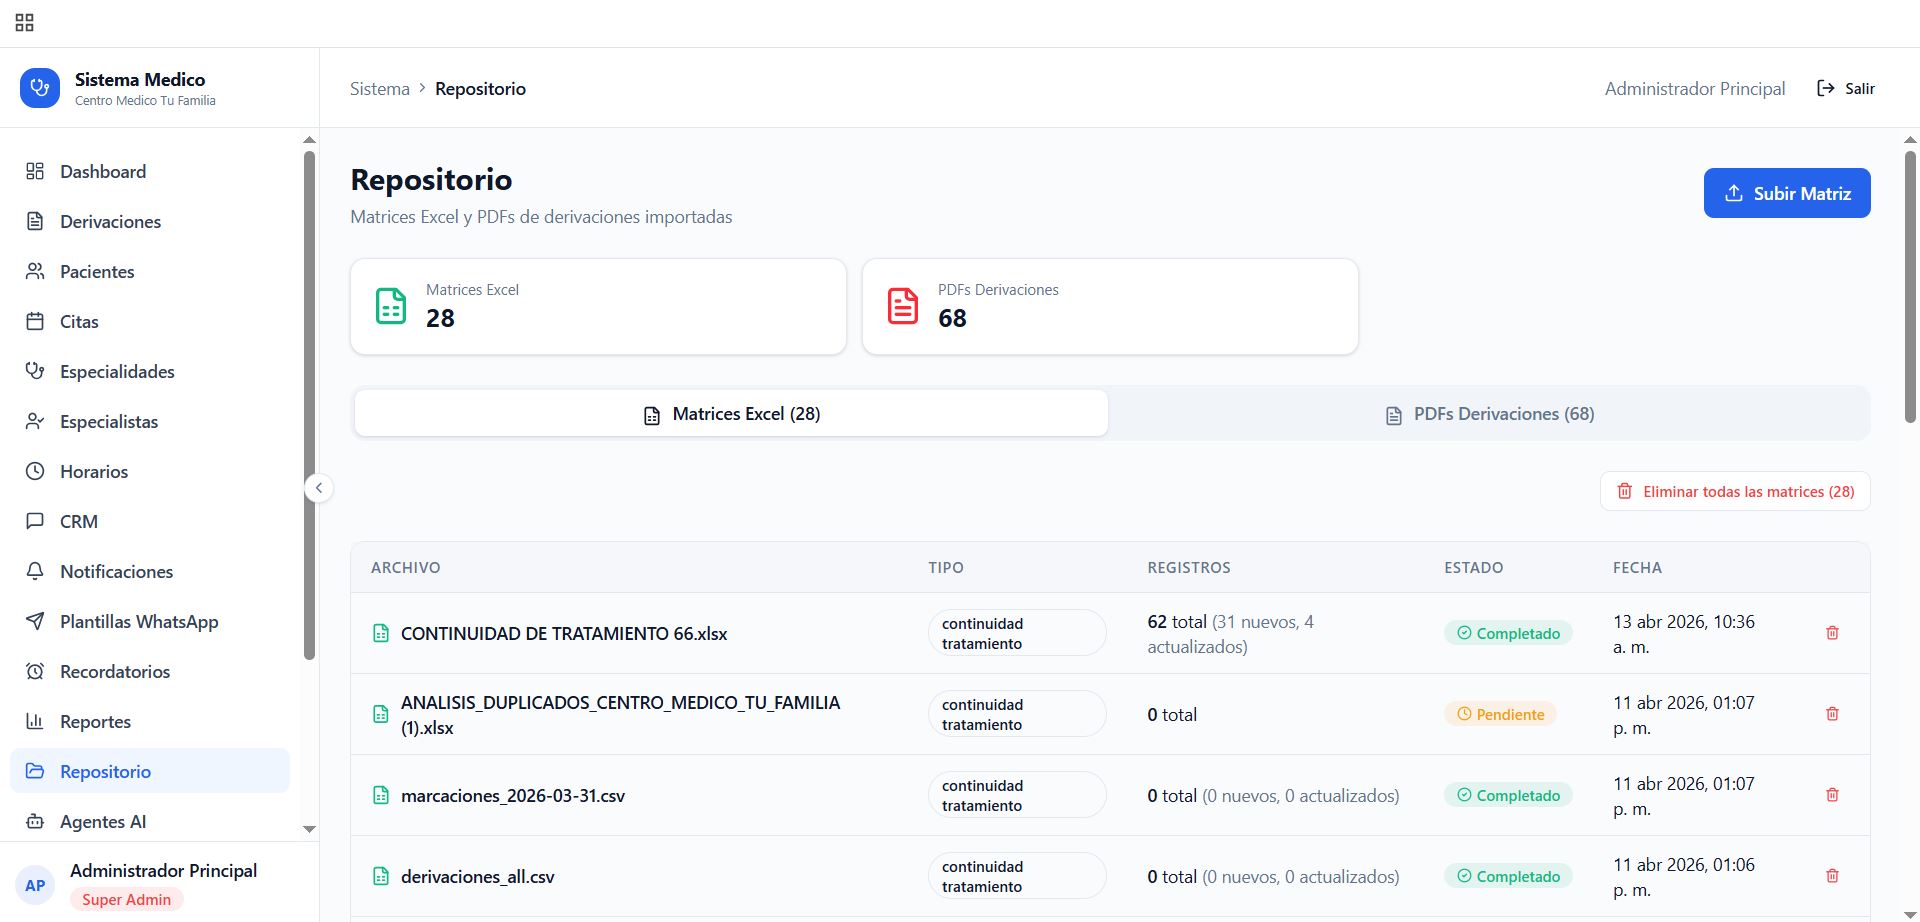Select the Citas calendar icon
Viewport: 1920px width, 922px height.
pos(35,321)
